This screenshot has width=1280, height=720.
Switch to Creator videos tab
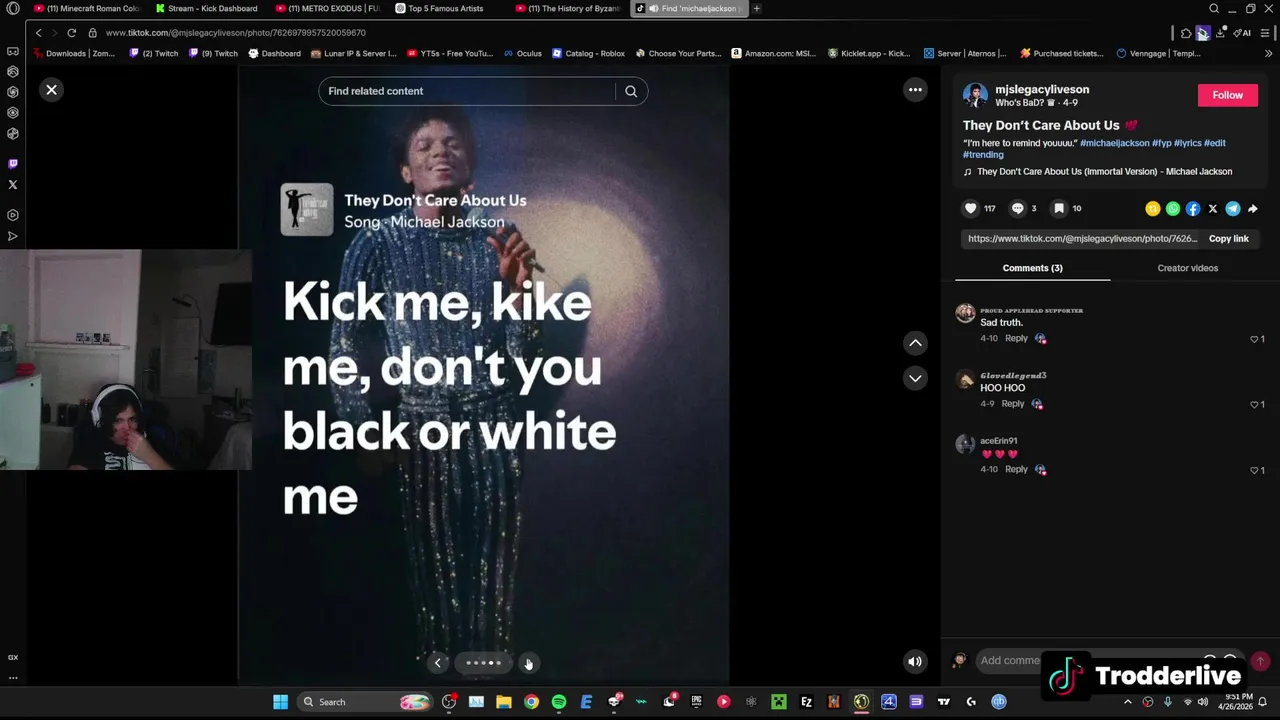(1187, 268)
